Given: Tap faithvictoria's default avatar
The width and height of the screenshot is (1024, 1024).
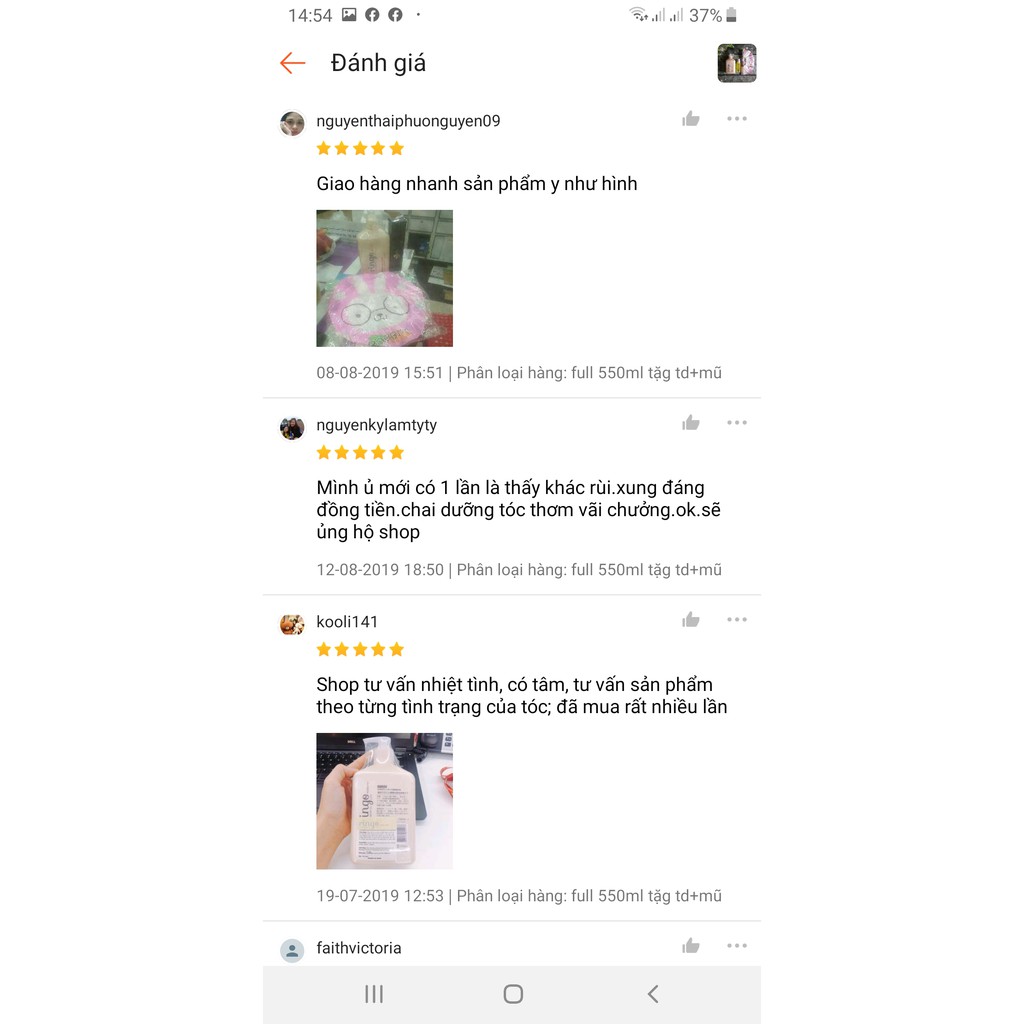Looking at the screenshot, I should 292,951.
